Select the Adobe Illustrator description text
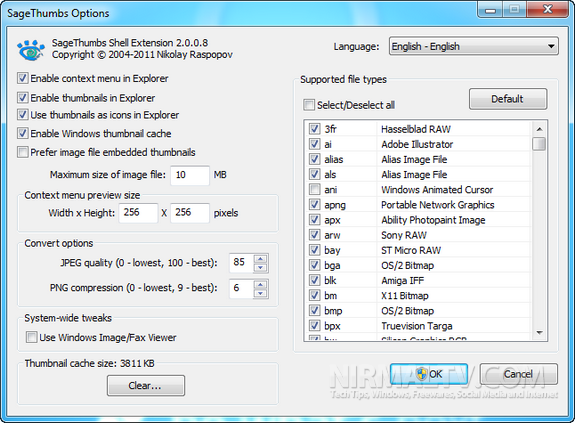This screenshot has height=423, width=575. point(417,144)
